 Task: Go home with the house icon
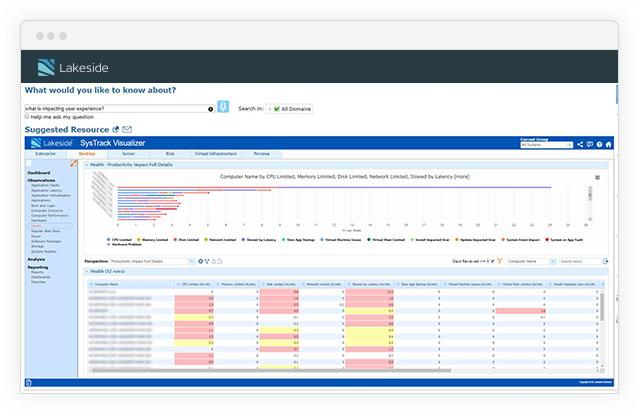click(x=608, y=144)
